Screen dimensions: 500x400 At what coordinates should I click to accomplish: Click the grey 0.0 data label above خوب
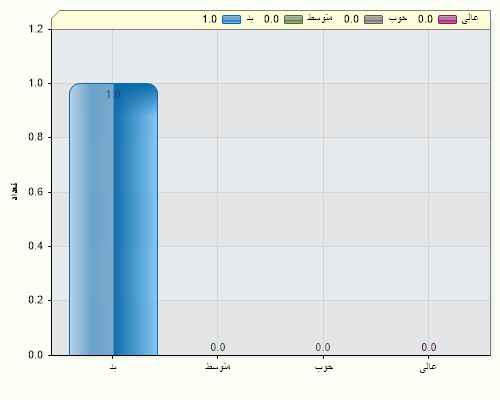click(323, 347)
